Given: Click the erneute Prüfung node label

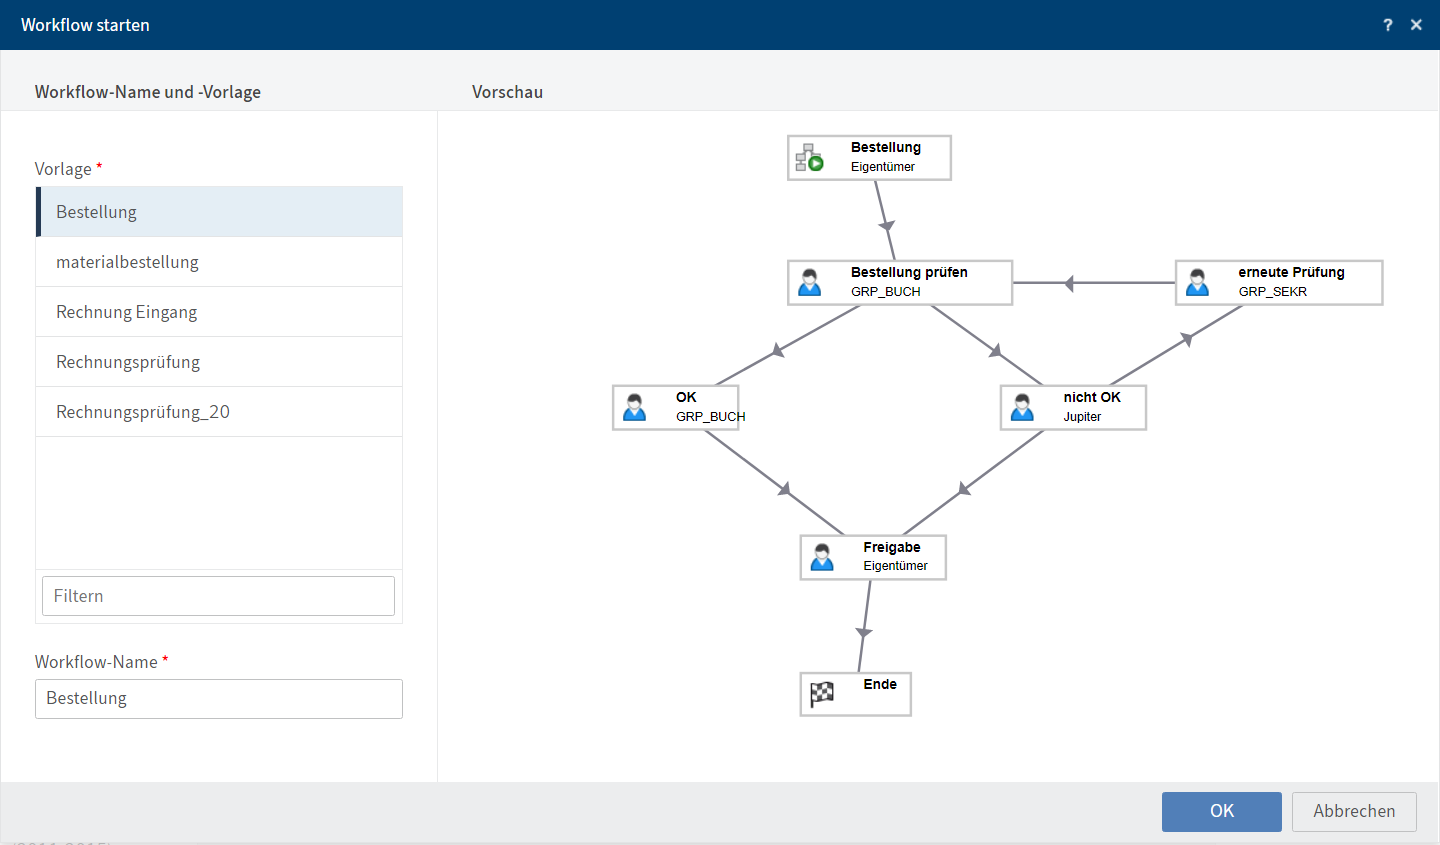Looking at the screenshot, I should pos(1291,272).
